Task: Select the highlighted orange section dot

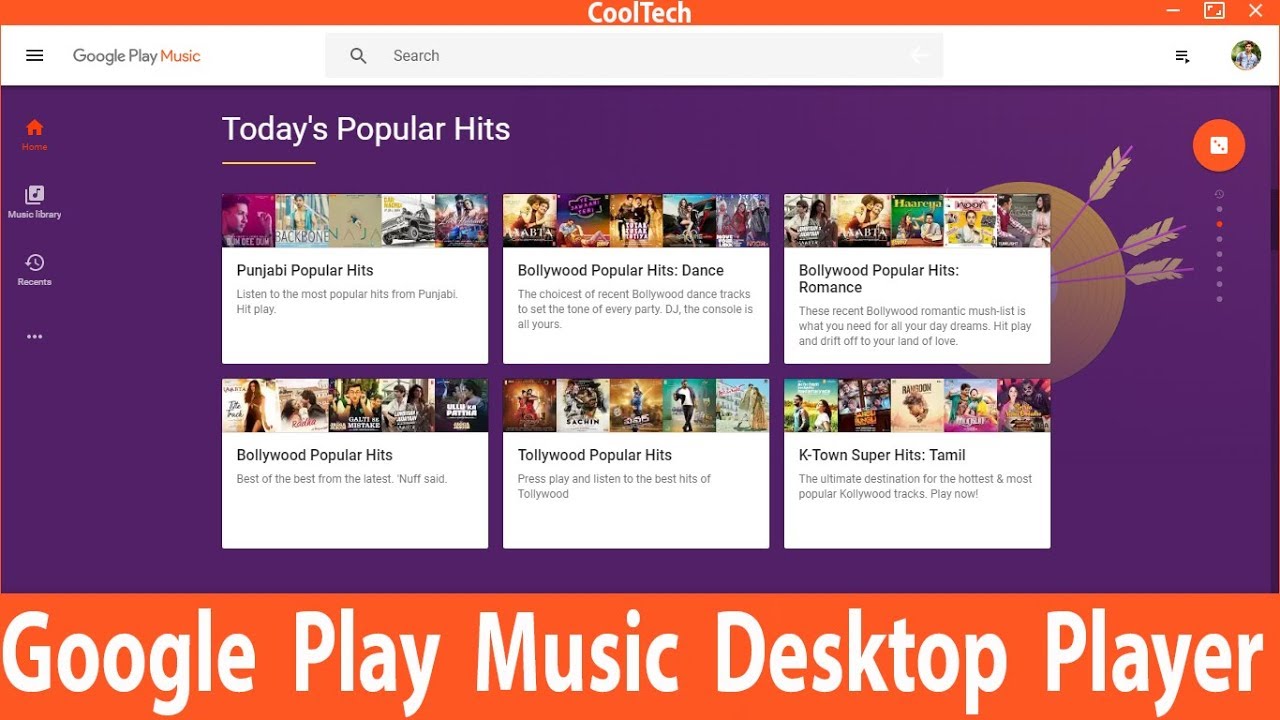Action: pyautogui.click(x=1219, y=224)
